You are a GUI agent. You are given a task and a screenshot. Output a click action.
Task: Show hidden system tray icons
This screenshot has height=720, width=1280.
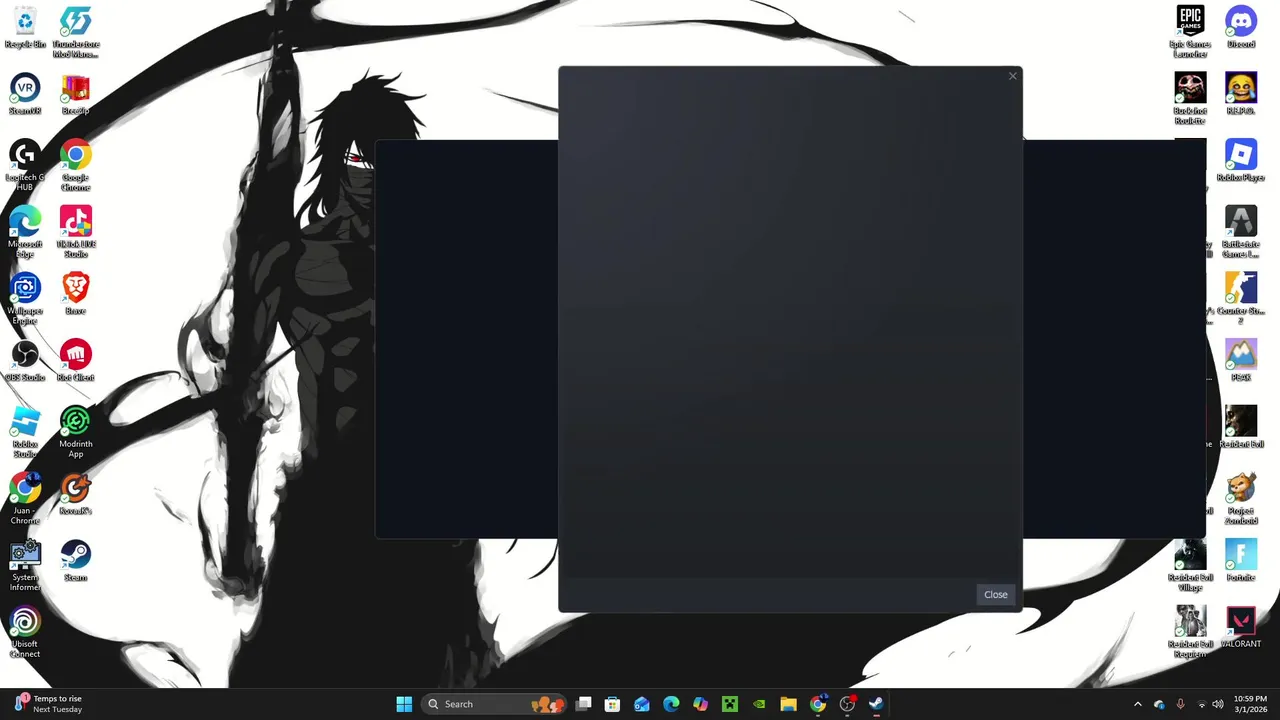(1137, 704)
